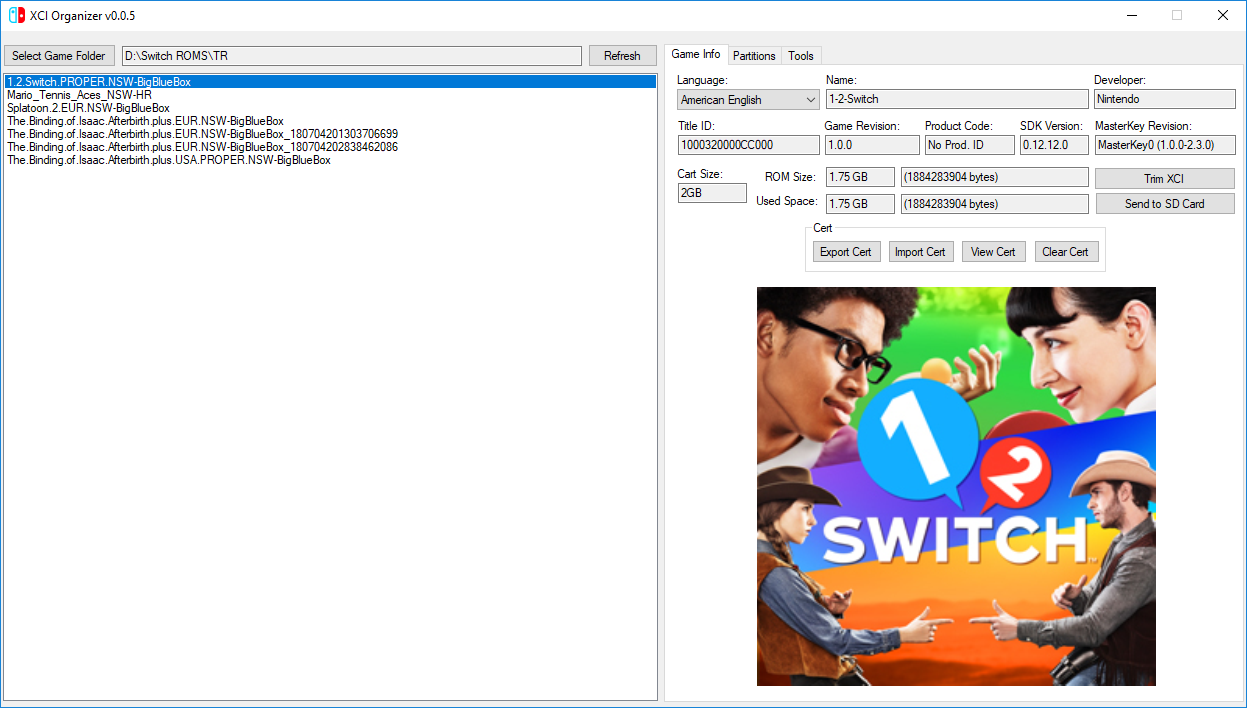Minimize the XCI Organizer window

(x=1131, y=15)
